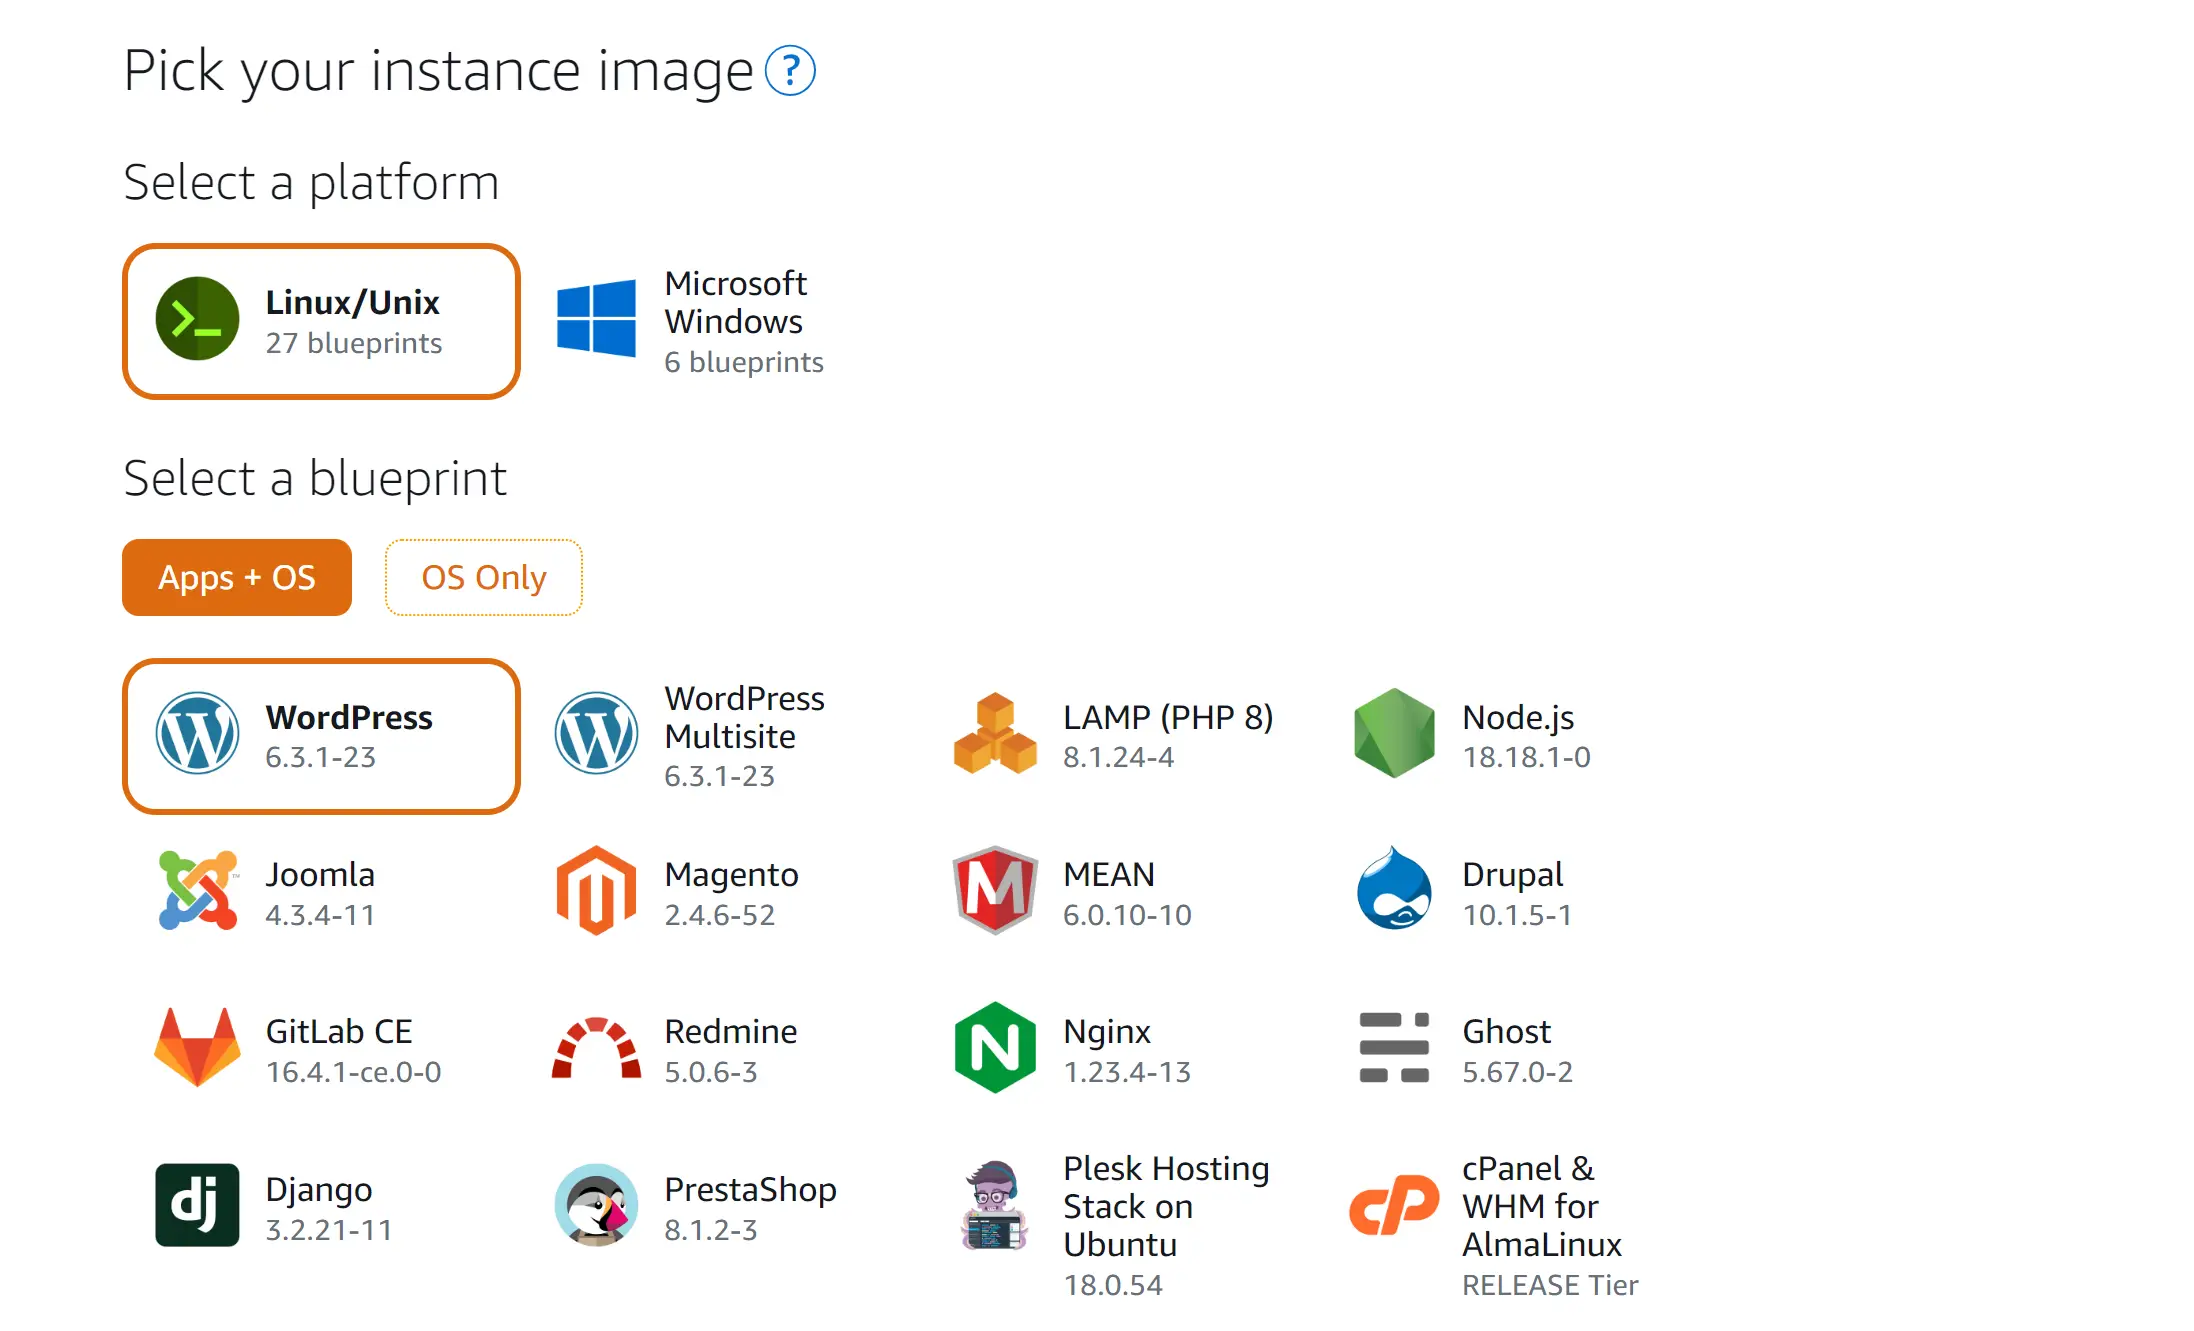Select the Node.js hexagon icon
Screen dimensions: 2194x1331
tap(1394, 733)
